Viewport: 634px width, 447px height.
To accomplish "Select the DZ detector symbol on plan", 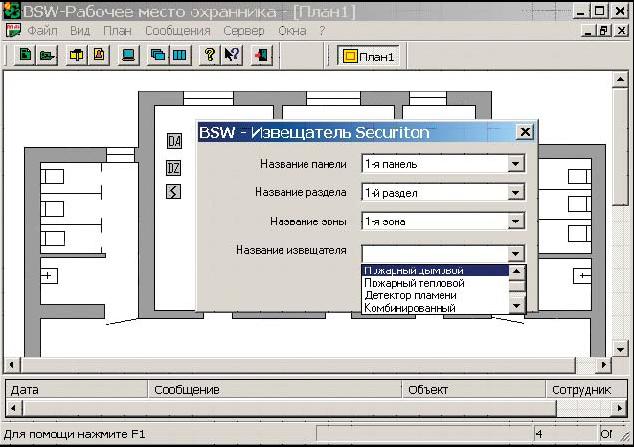I will [173, 168].
